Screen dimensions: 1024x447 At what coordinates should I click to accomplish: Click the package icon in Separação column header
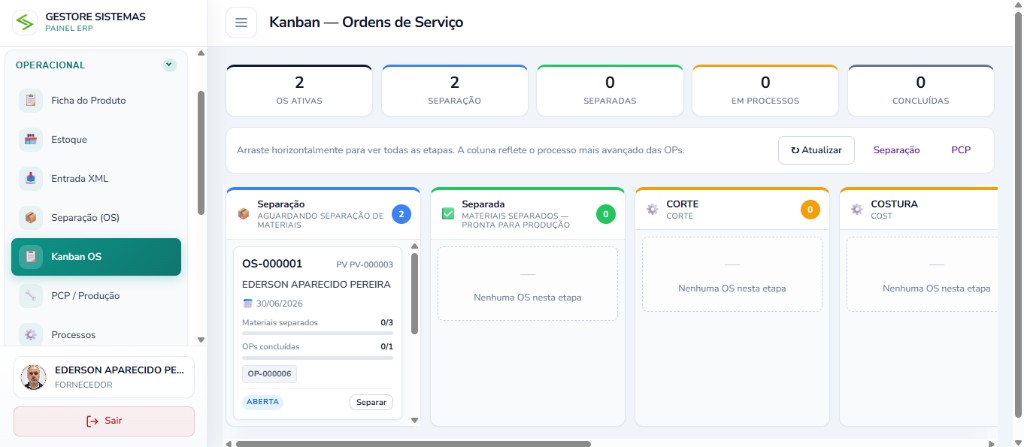(244, 214)
